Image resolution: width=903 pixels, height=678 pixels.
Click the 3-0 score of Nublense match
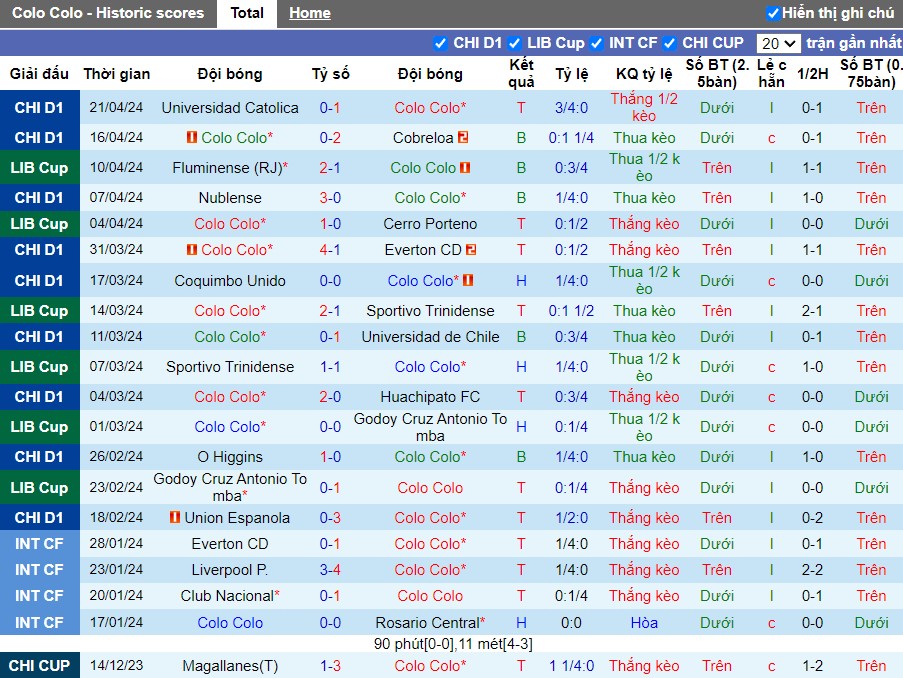[330, 198]
